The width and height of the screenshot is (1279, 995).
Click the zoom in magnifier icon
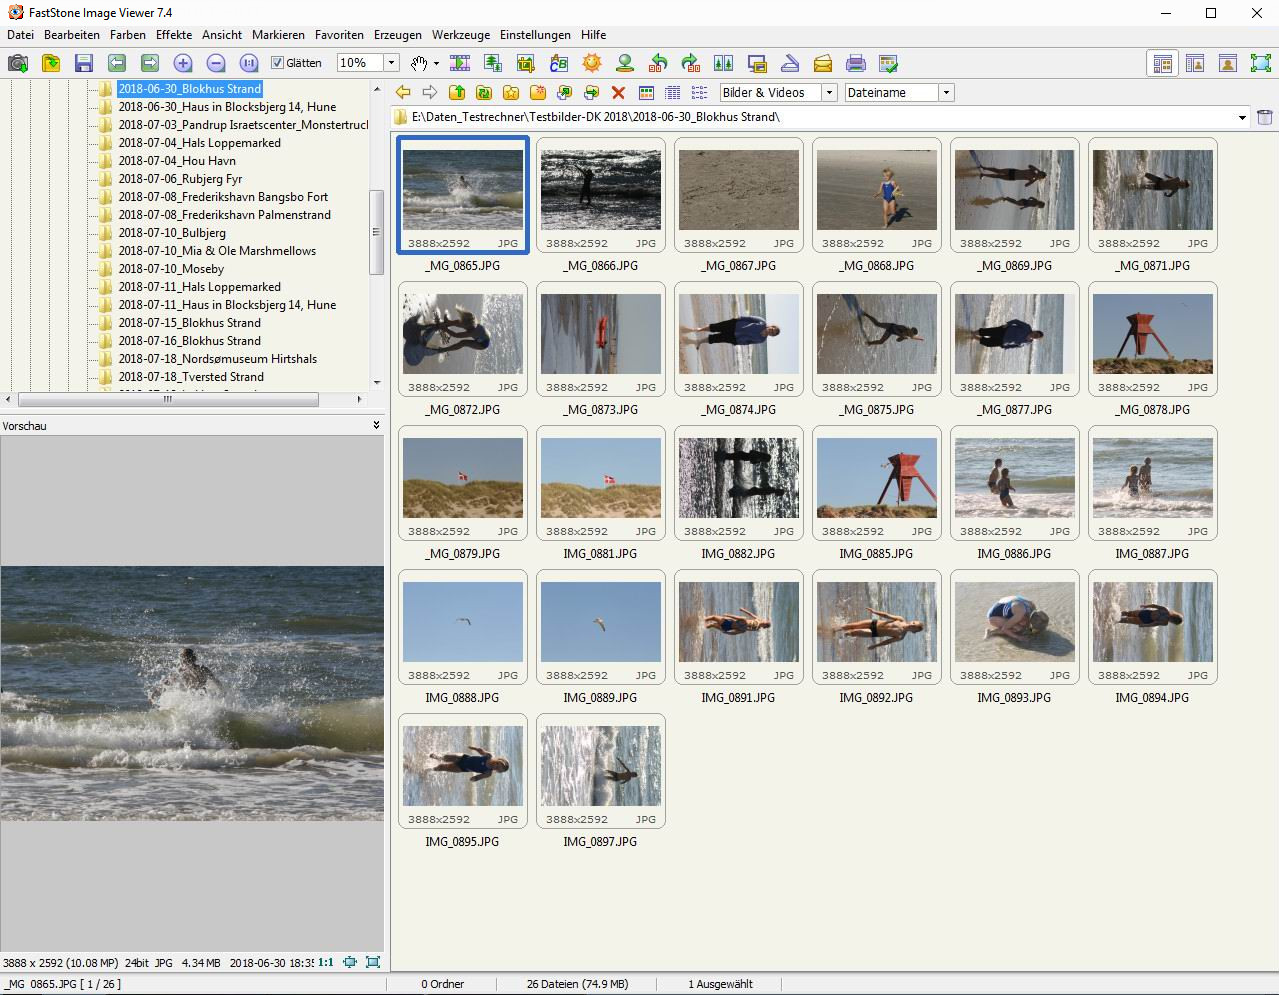183,63
